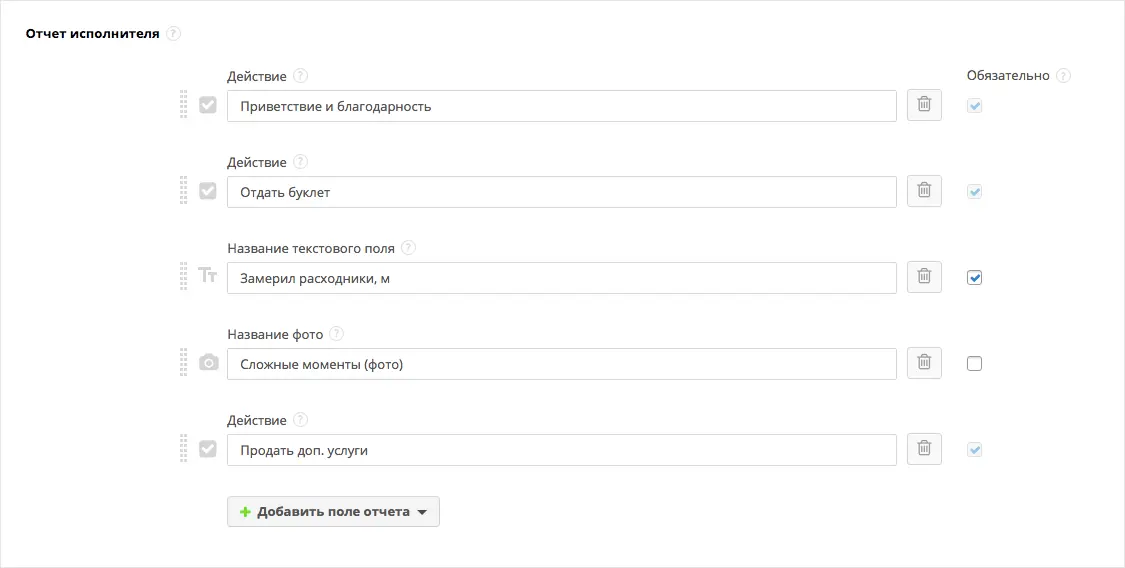This screenshot has width=1125, height=568.
Task: Click the camera icon of photo field
Action: (x=208, y=363)
